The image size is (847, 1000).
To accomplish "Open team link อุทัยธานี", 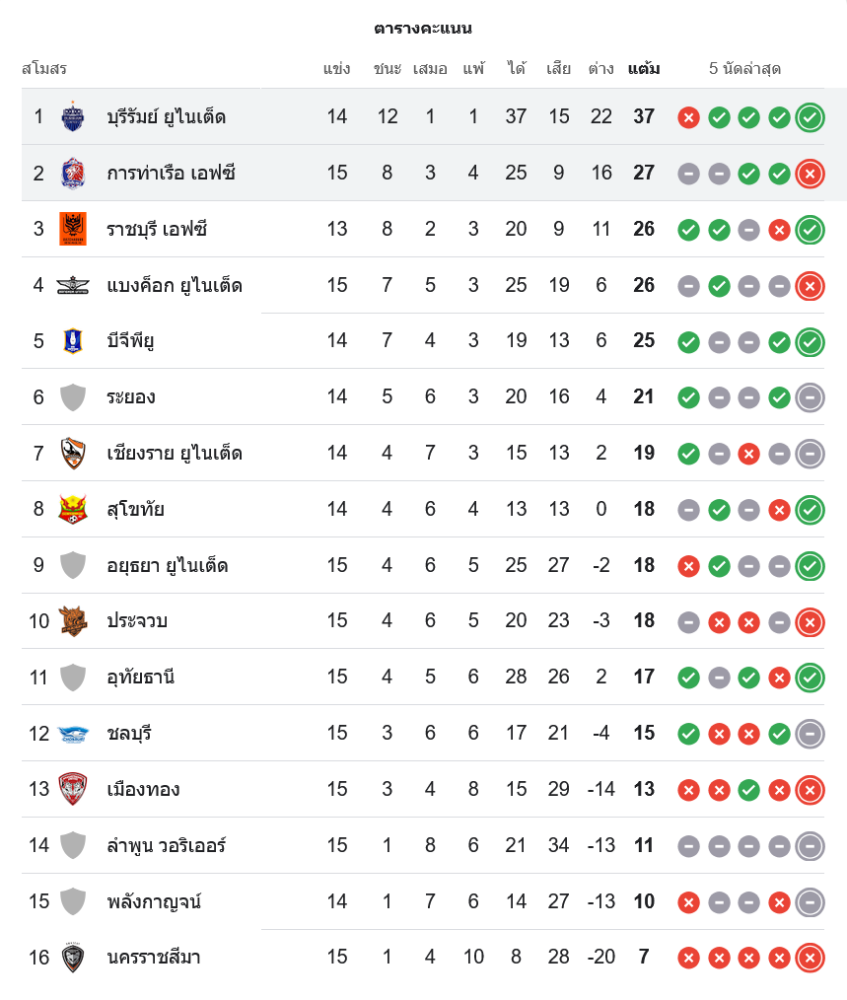I will click(141, 677).
